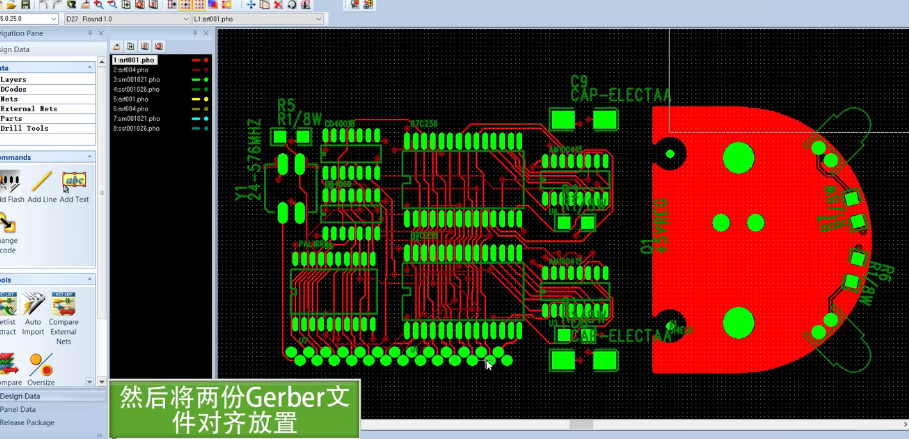Switch to the Panel Data tab
Screen dimensions: 909x439
[x=52, y=409]
